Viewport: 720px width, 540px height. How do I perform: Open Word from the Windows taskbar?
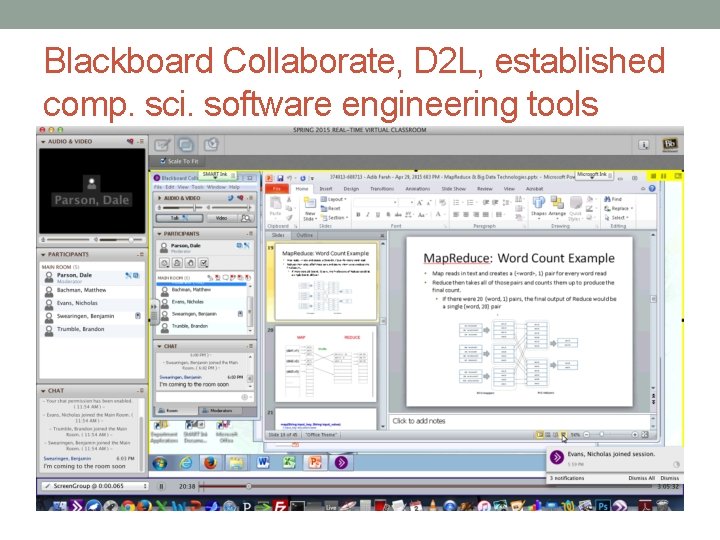[263, 463]
